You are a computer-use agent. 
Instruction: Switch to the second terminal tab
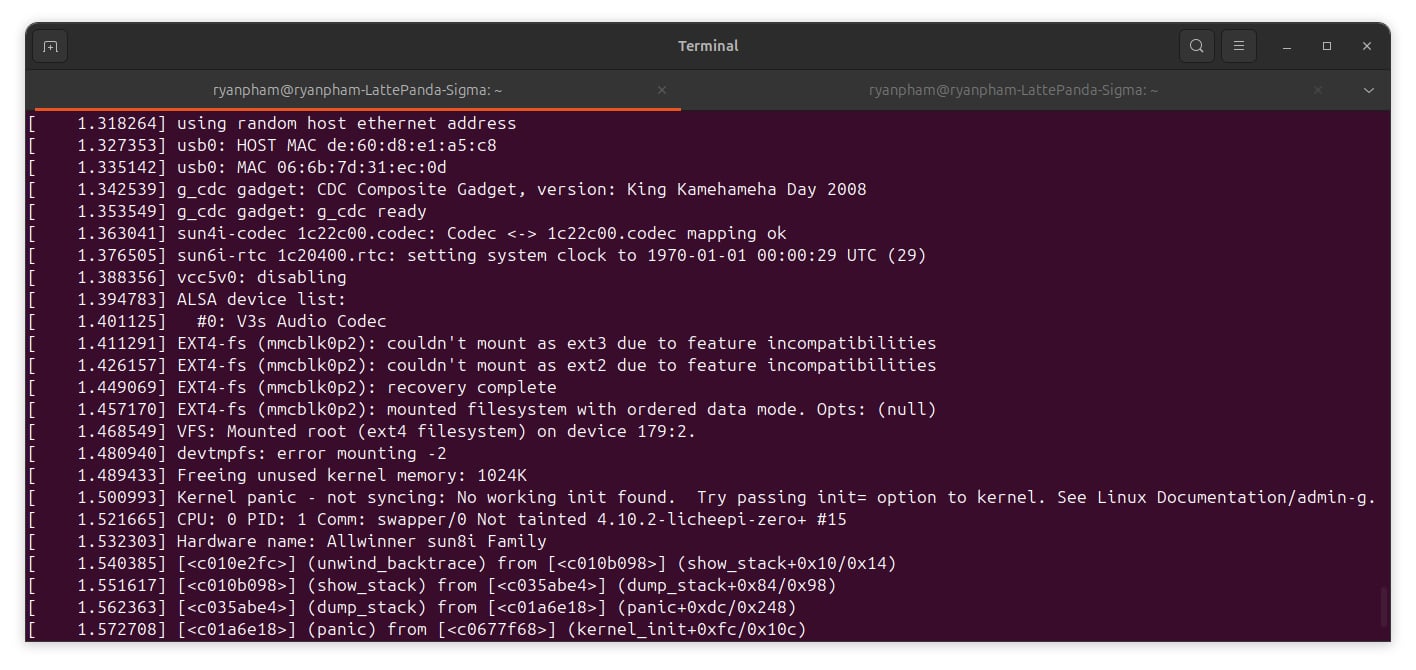pos(1013,90)
